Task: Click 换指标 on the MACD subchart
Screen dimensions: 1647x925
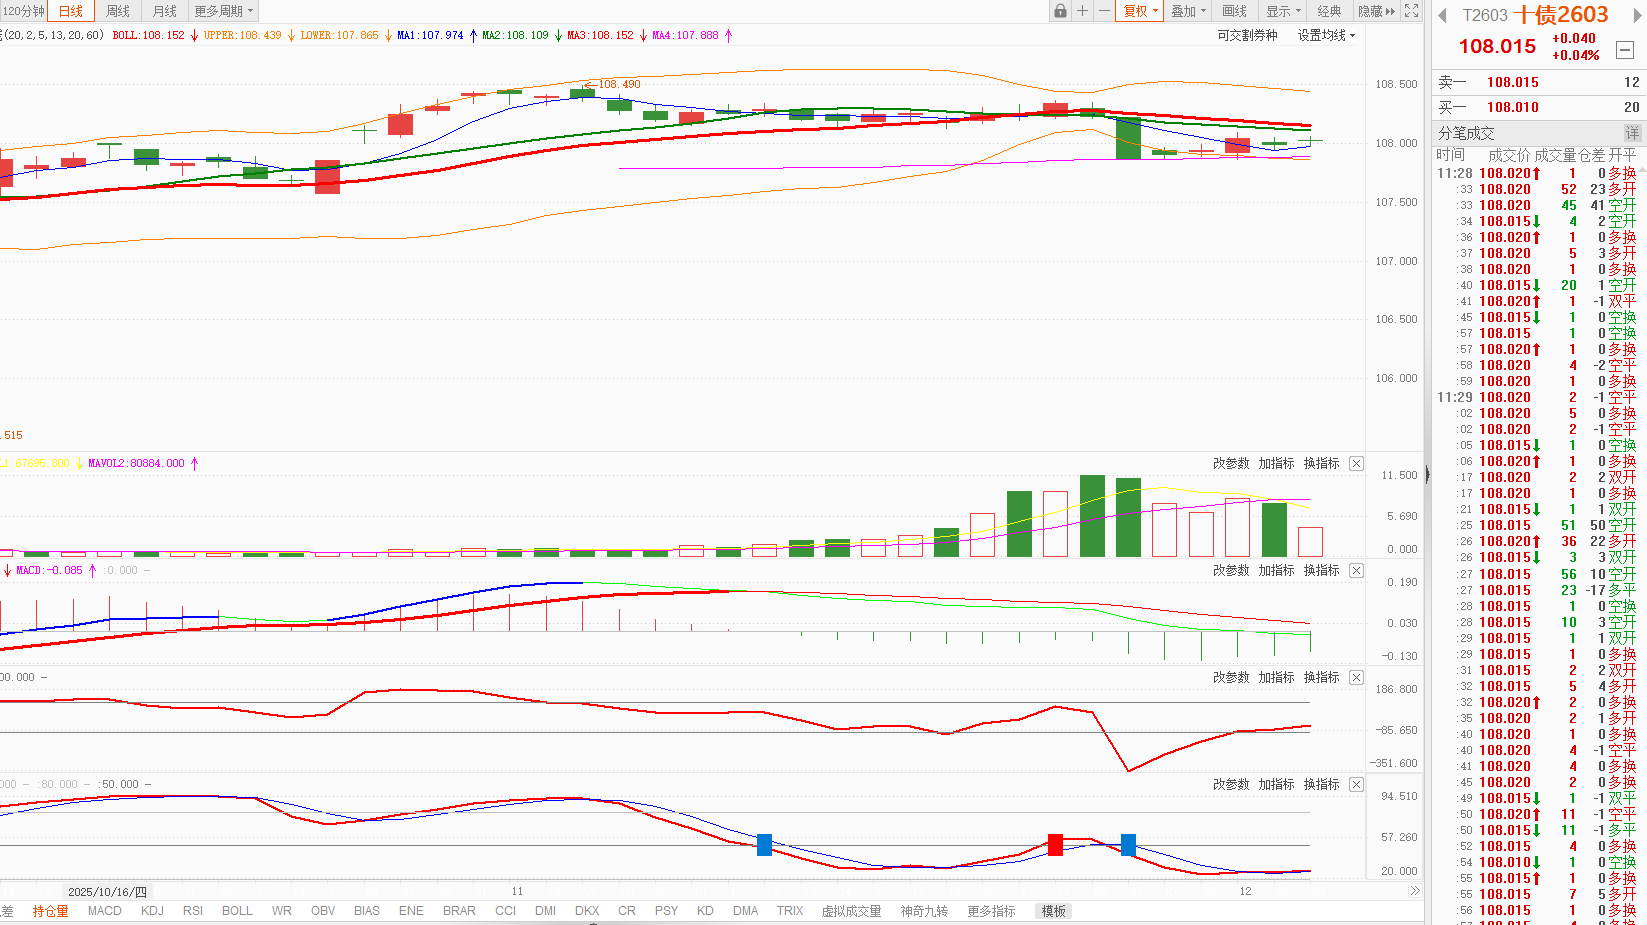Action: point(1321,570)
